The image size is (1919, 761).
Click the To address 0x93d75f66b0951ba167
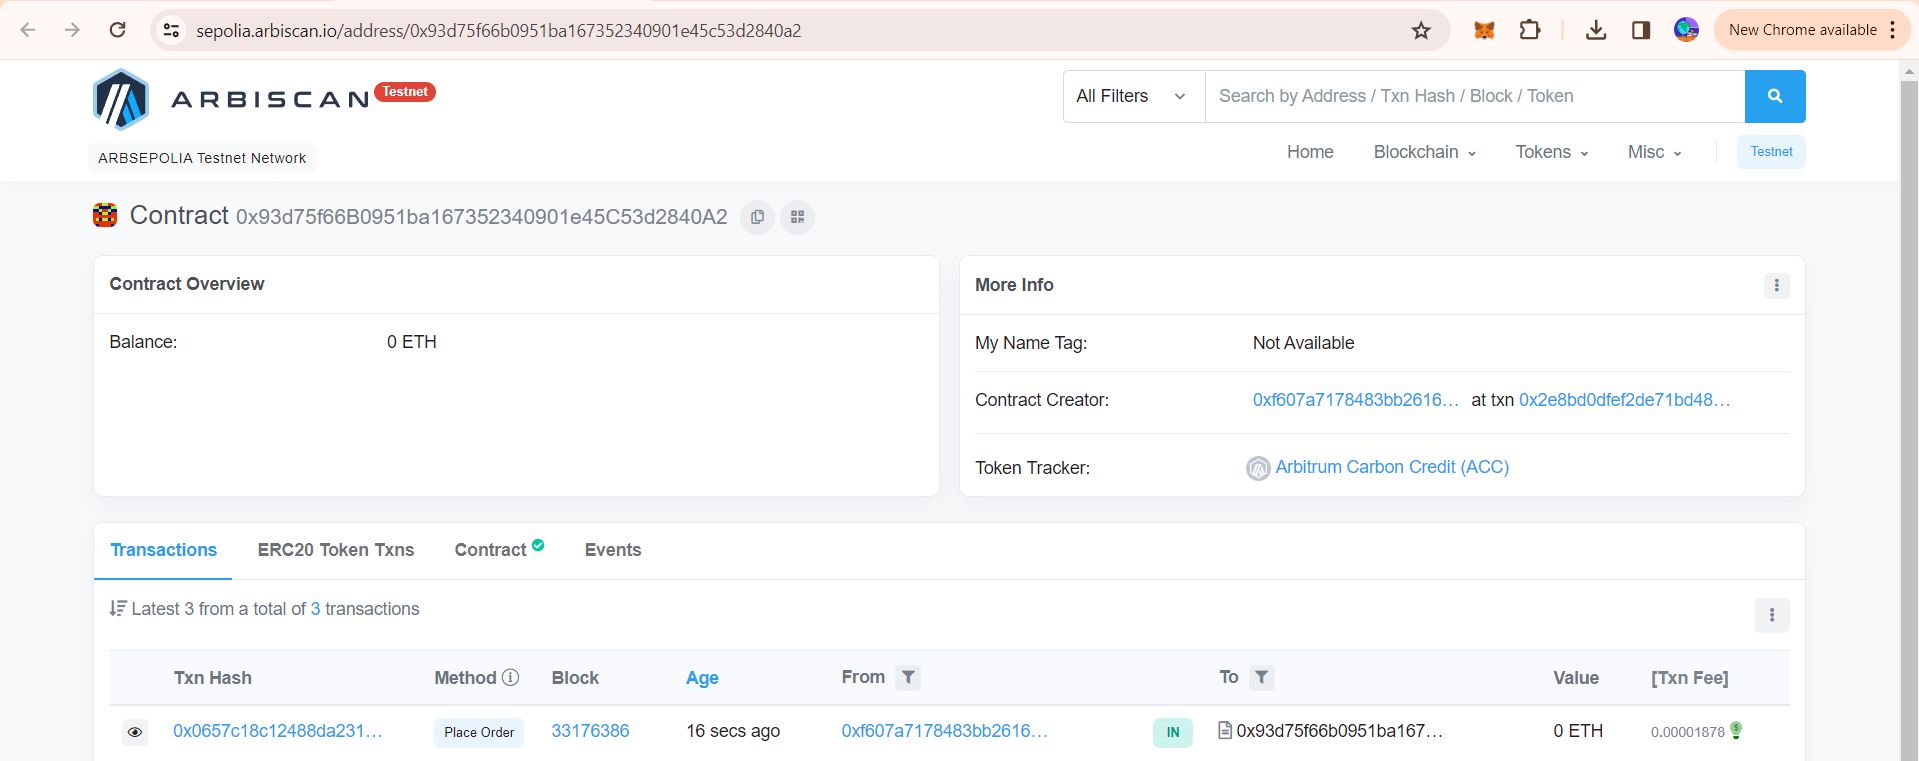pyautogui.click(x=1339, y=731)
